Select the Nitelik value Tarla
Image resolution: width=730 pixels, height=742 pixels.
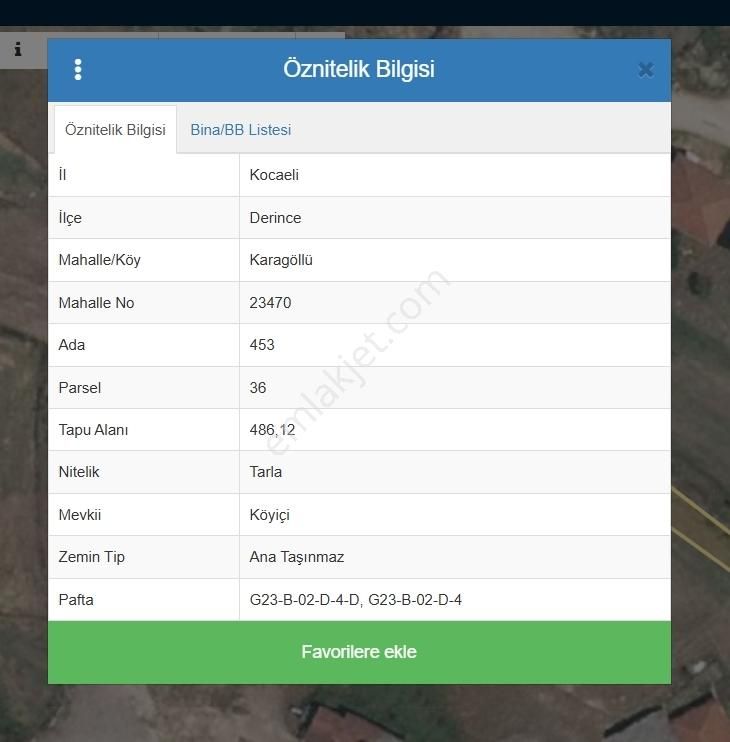266,472
